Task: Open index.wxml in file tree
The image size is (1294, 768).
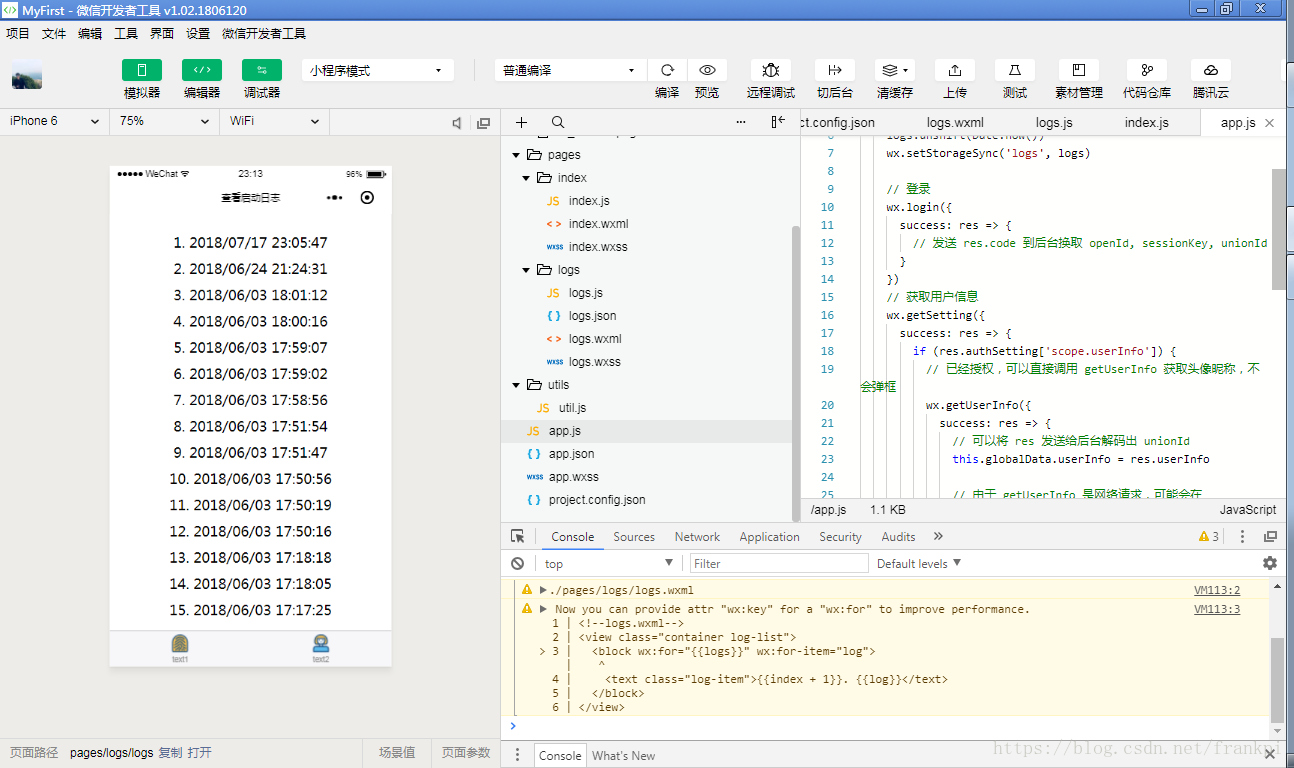Action: point(598,224)
